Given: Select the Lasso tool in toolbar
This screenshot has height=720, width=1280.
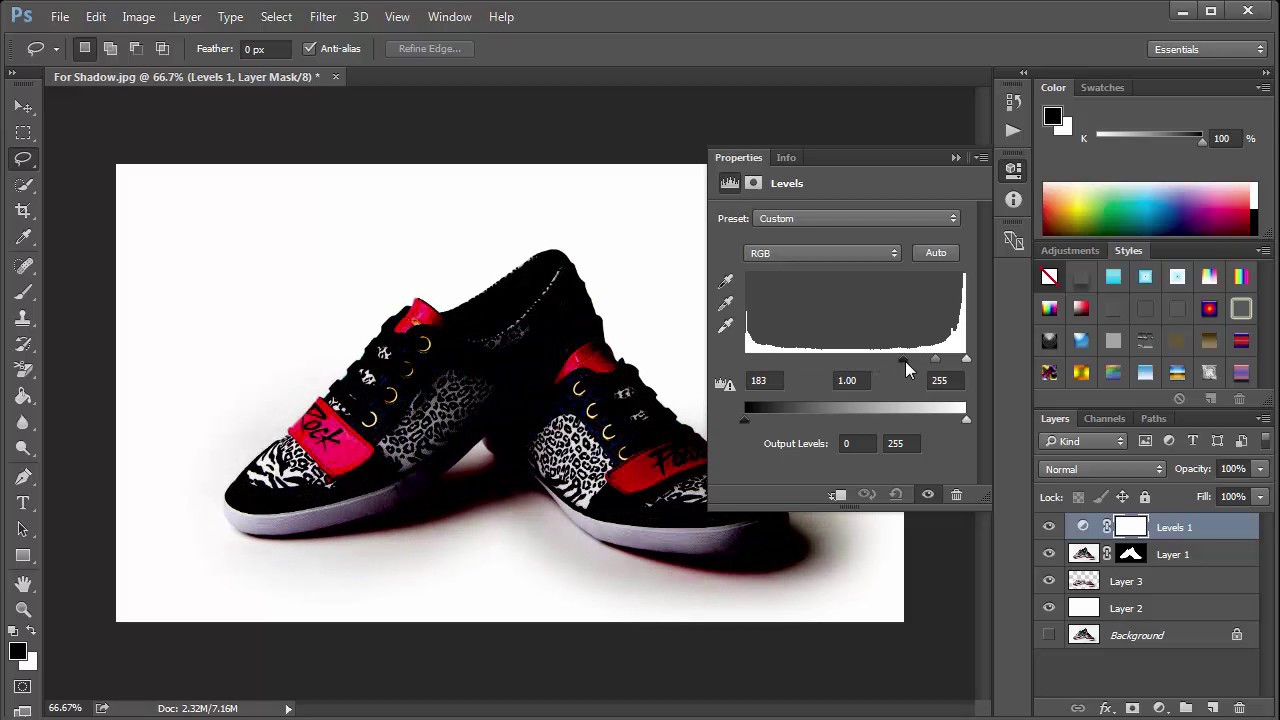Looking at the screenshot, I should 23,158.
